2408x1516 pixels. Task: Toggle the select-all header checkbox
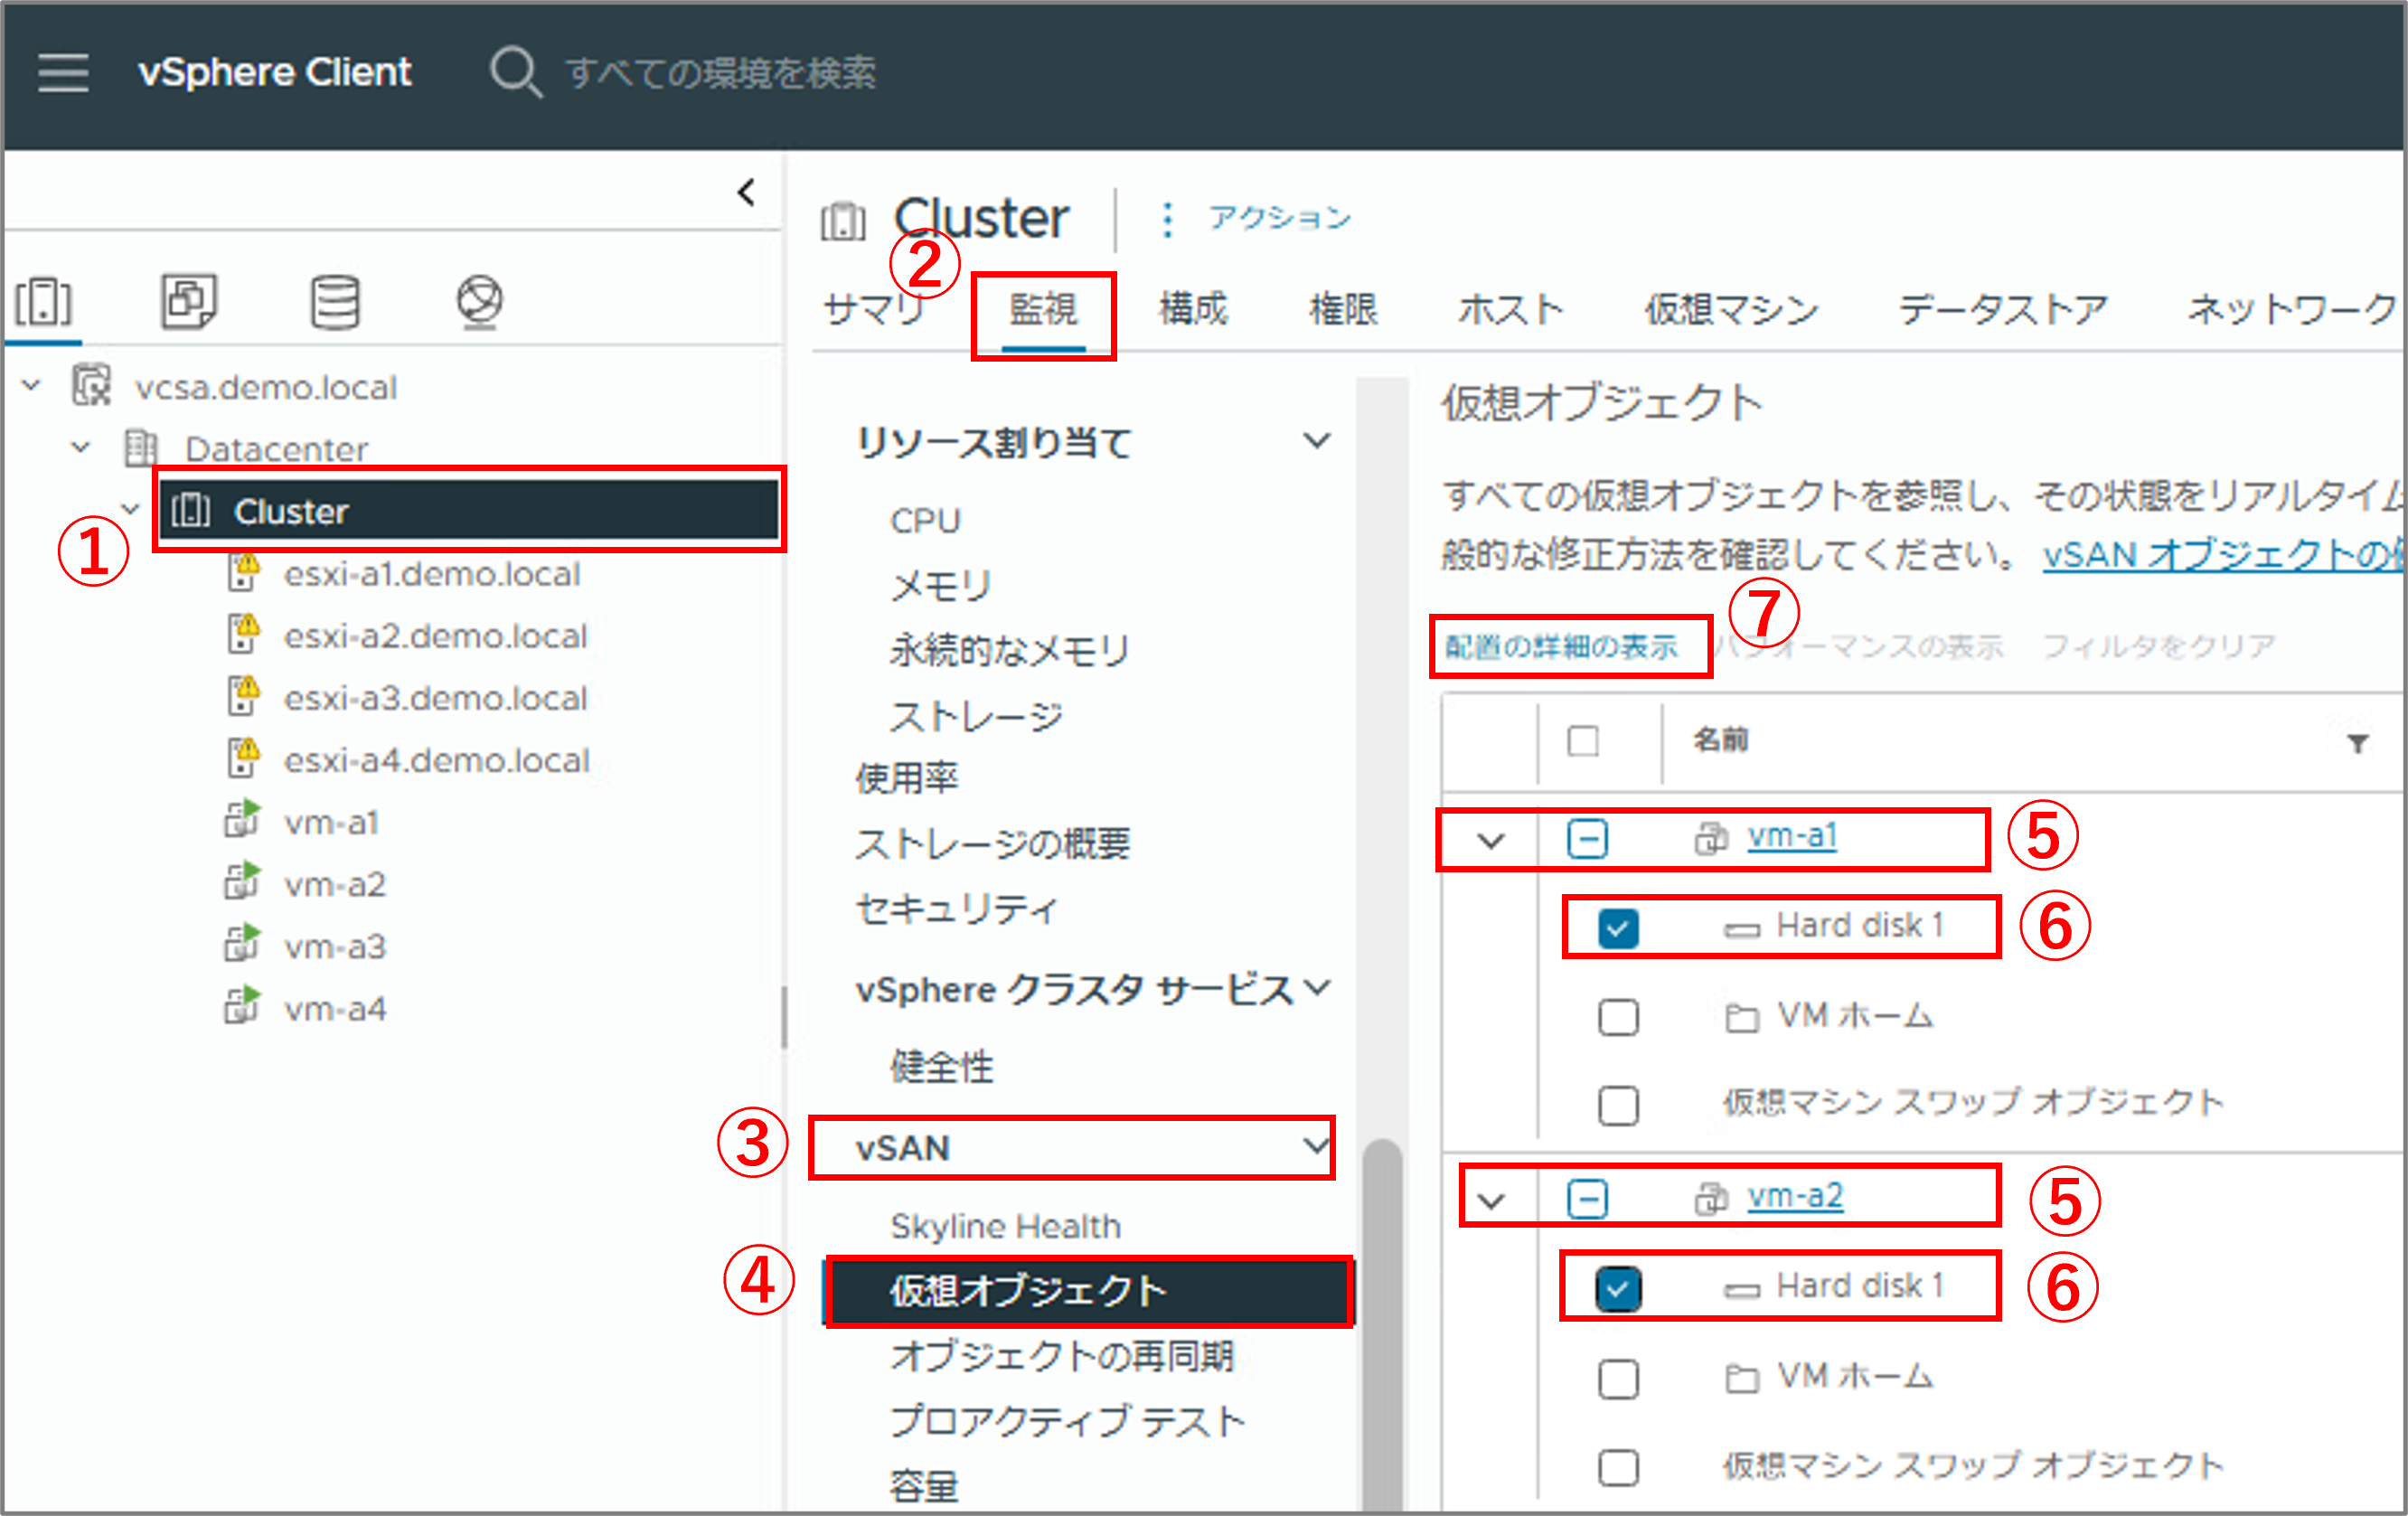[x=1583, y=741]
